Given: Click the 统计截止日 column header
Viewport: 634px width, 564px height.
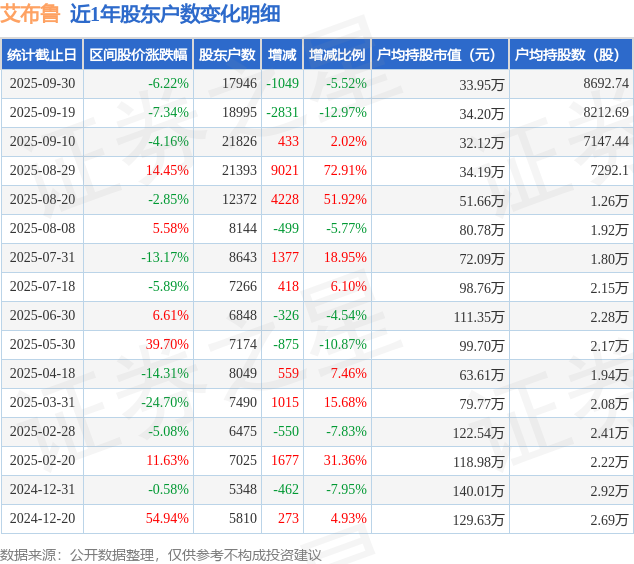Looking at the screenshot, I should click(x=42, y=55).
